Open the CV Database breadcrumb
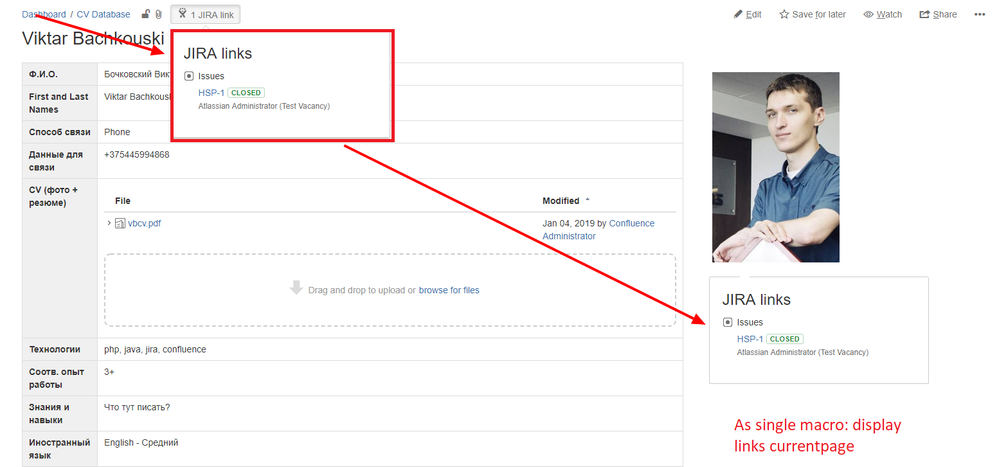999x467 pixels. [103, 14]
